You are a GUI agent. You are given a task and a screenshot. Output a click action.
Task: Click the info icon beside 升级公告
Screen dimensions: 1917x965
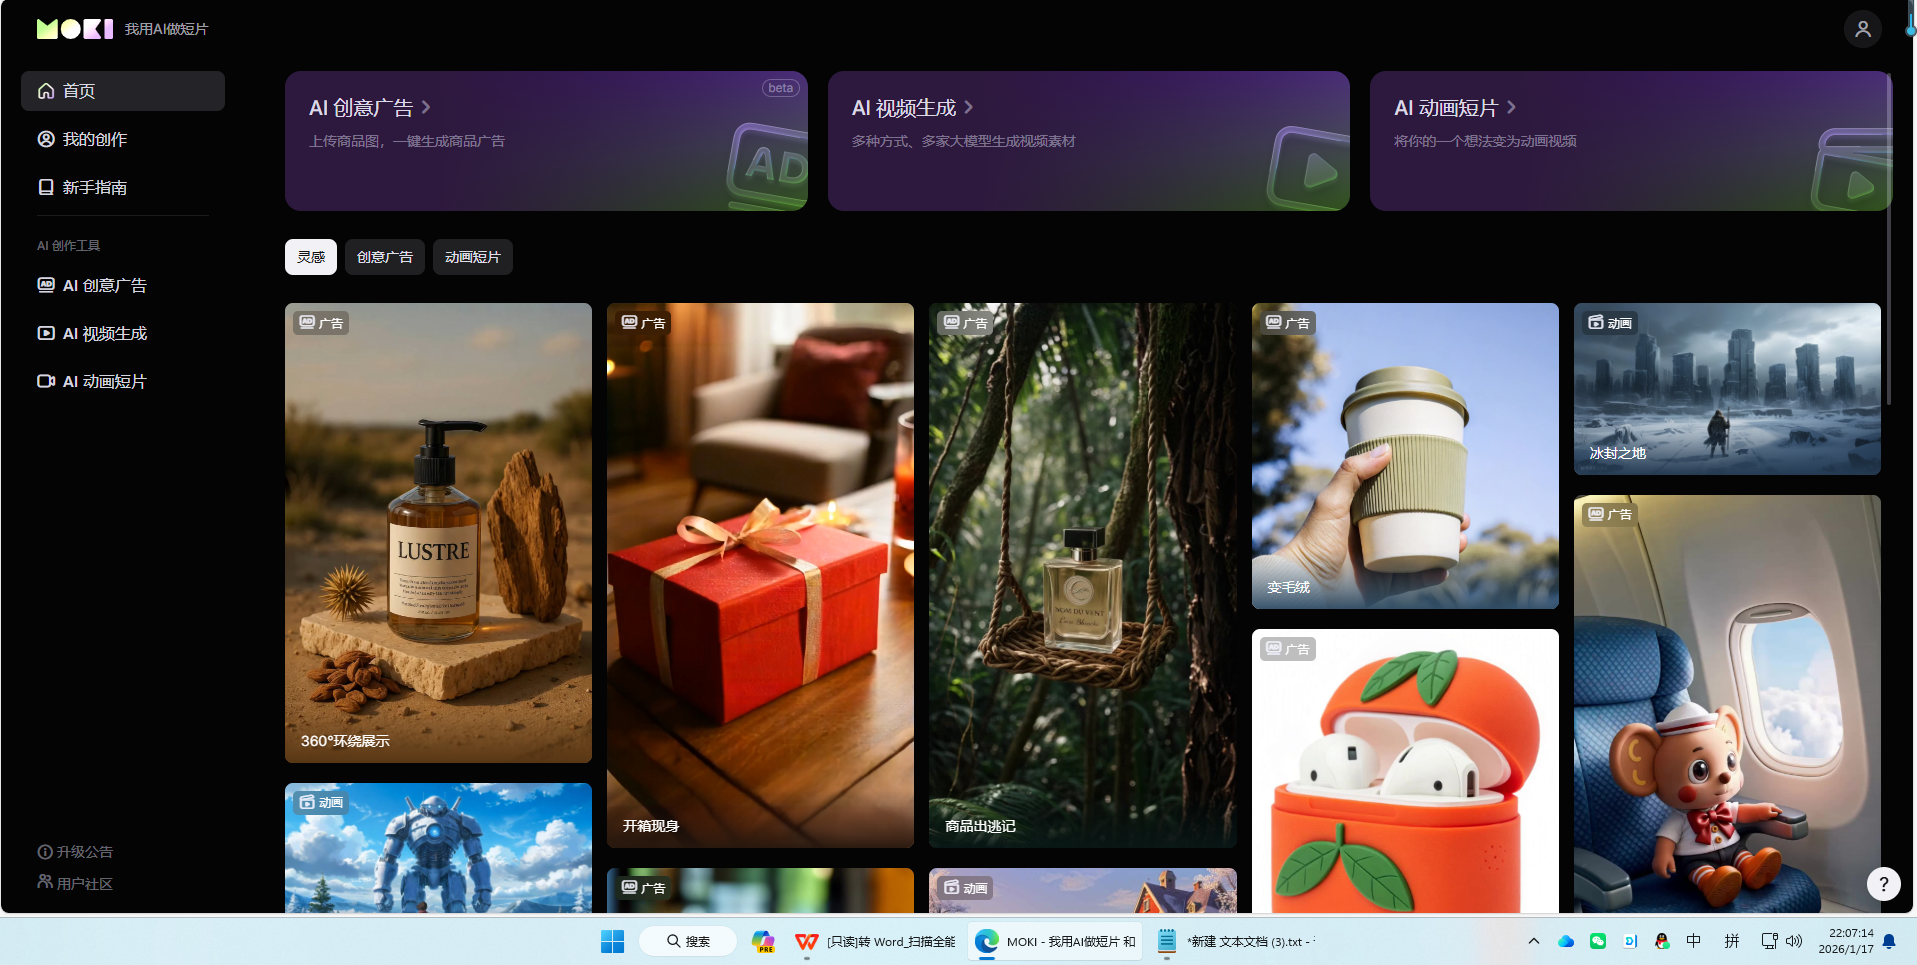pyautogui.click(x=45, y=852)
